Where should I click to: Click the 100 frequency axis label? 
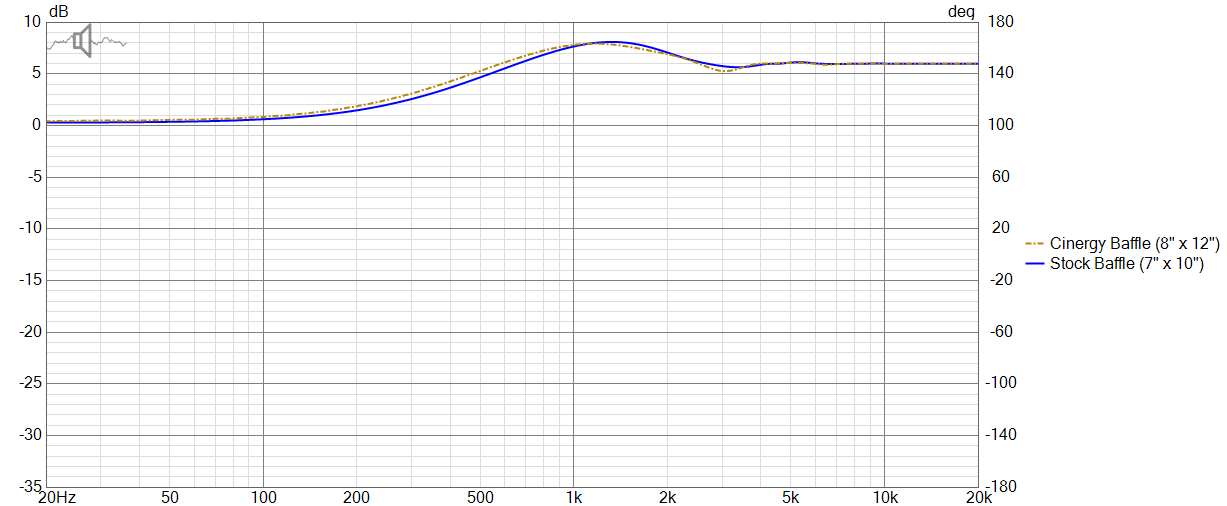coord(263,497)
